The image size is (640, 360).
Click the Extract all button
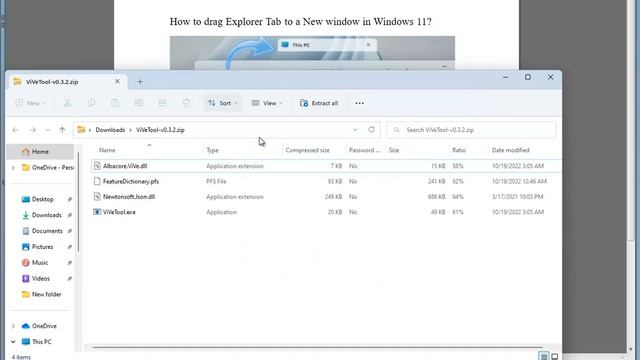coord(319,103)
